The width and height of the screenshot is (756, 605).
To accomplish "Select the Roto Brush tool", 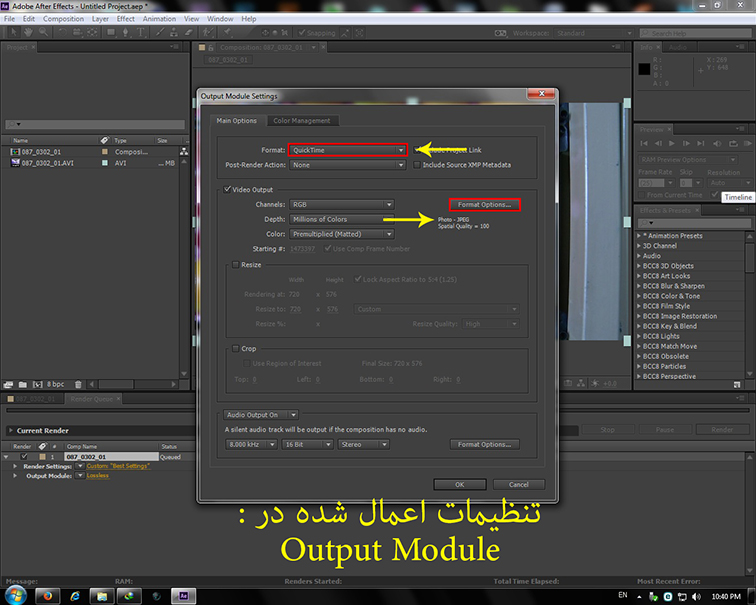I will 208,32.
